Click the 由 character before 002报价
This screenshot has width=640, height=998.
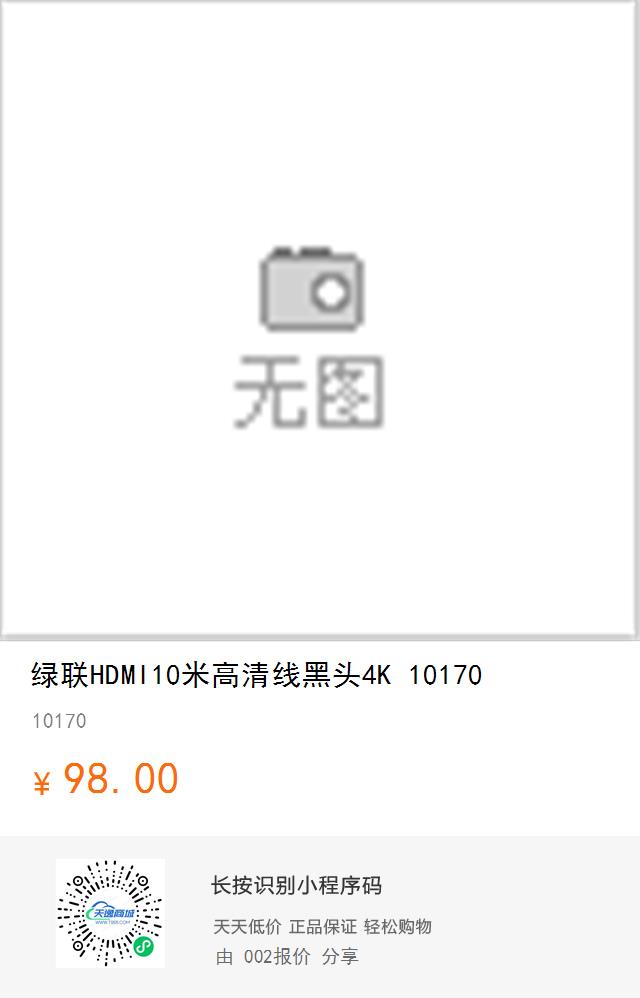coord(225,956)
